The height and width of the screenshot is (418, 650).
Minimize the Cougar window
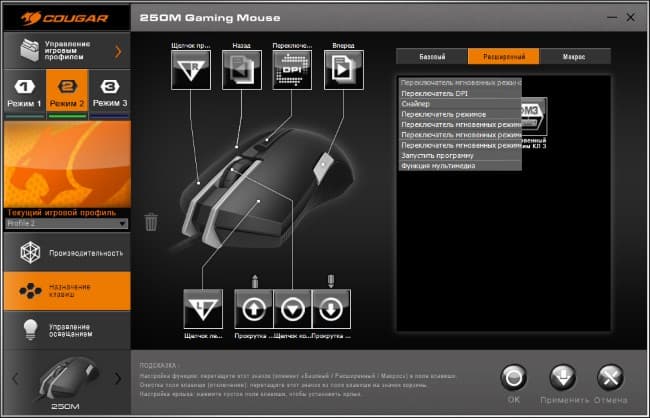pyautogui.click(x=612, y=17)
